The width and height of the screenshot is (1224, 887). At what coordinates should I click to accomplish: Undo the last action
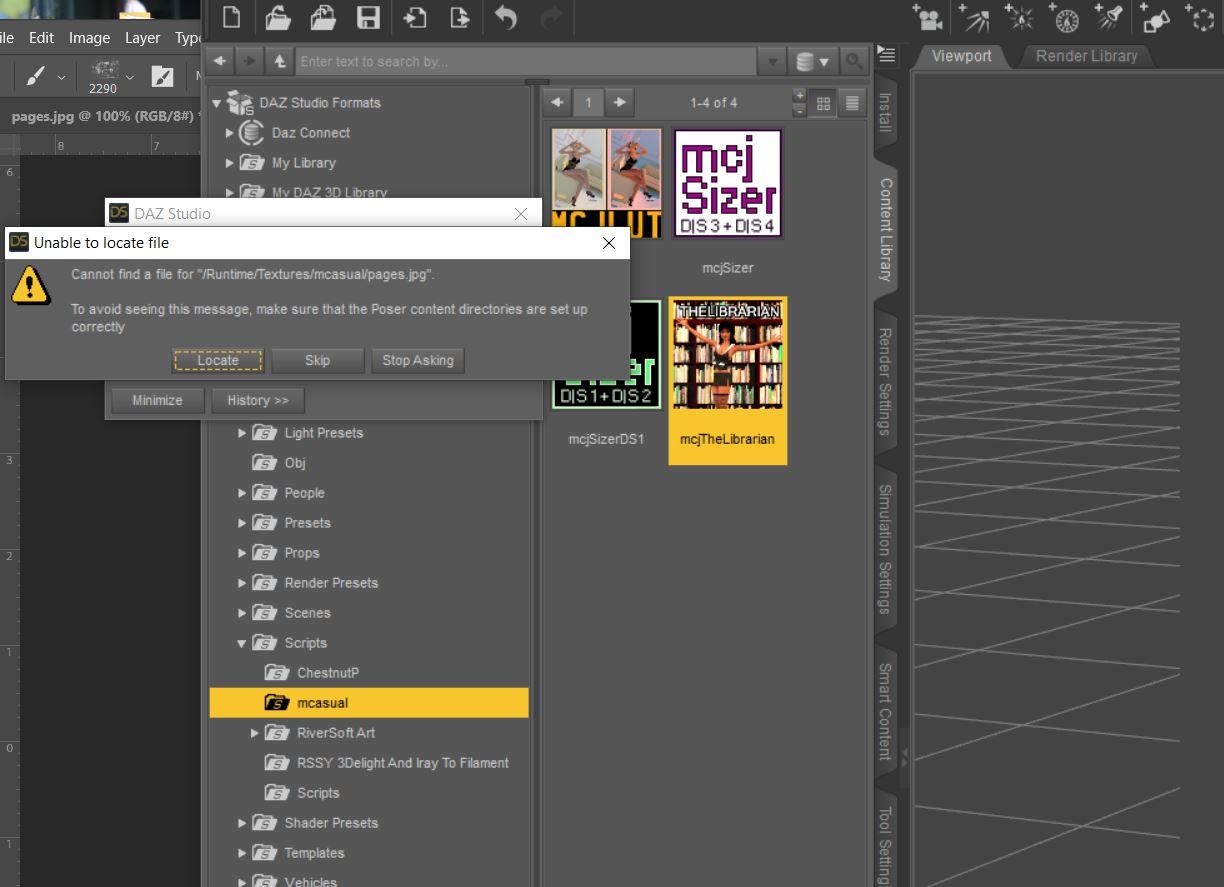506,17
